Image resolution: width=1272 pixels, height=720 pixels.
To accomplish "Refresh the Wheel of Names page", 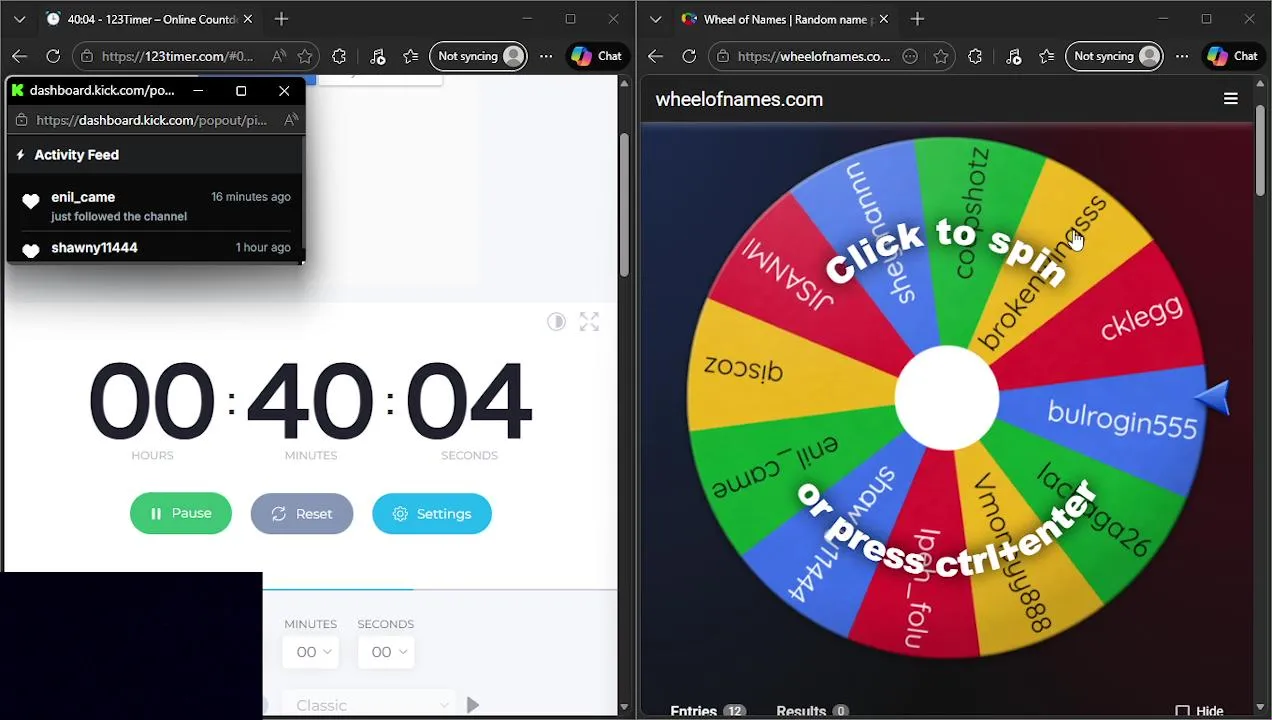I will [x=689, y=57].
